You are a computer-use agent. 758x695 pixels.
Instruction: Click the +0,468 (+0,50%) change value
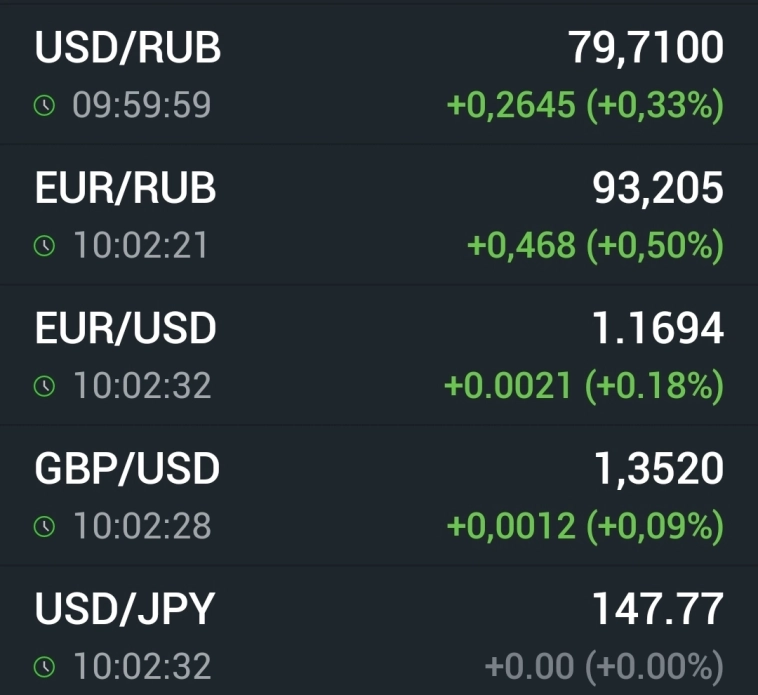click(x=595, y=246)
